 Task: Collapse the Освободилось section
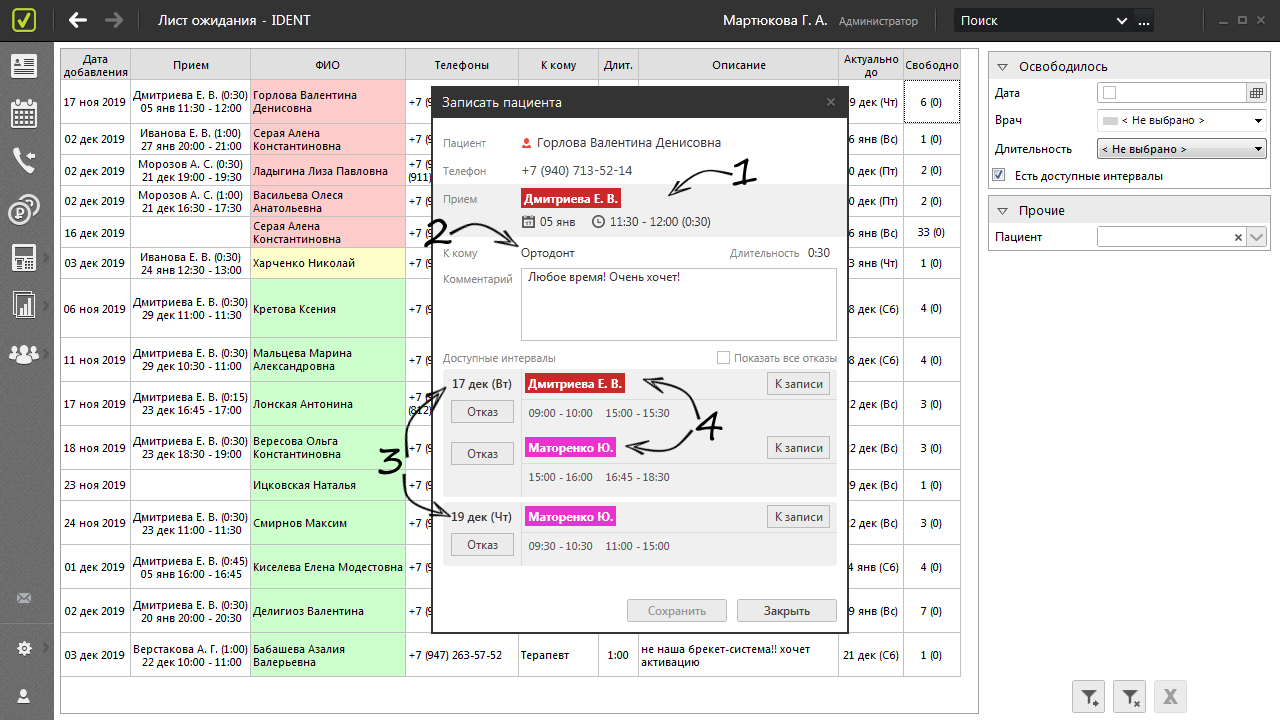pos(1003,67)
